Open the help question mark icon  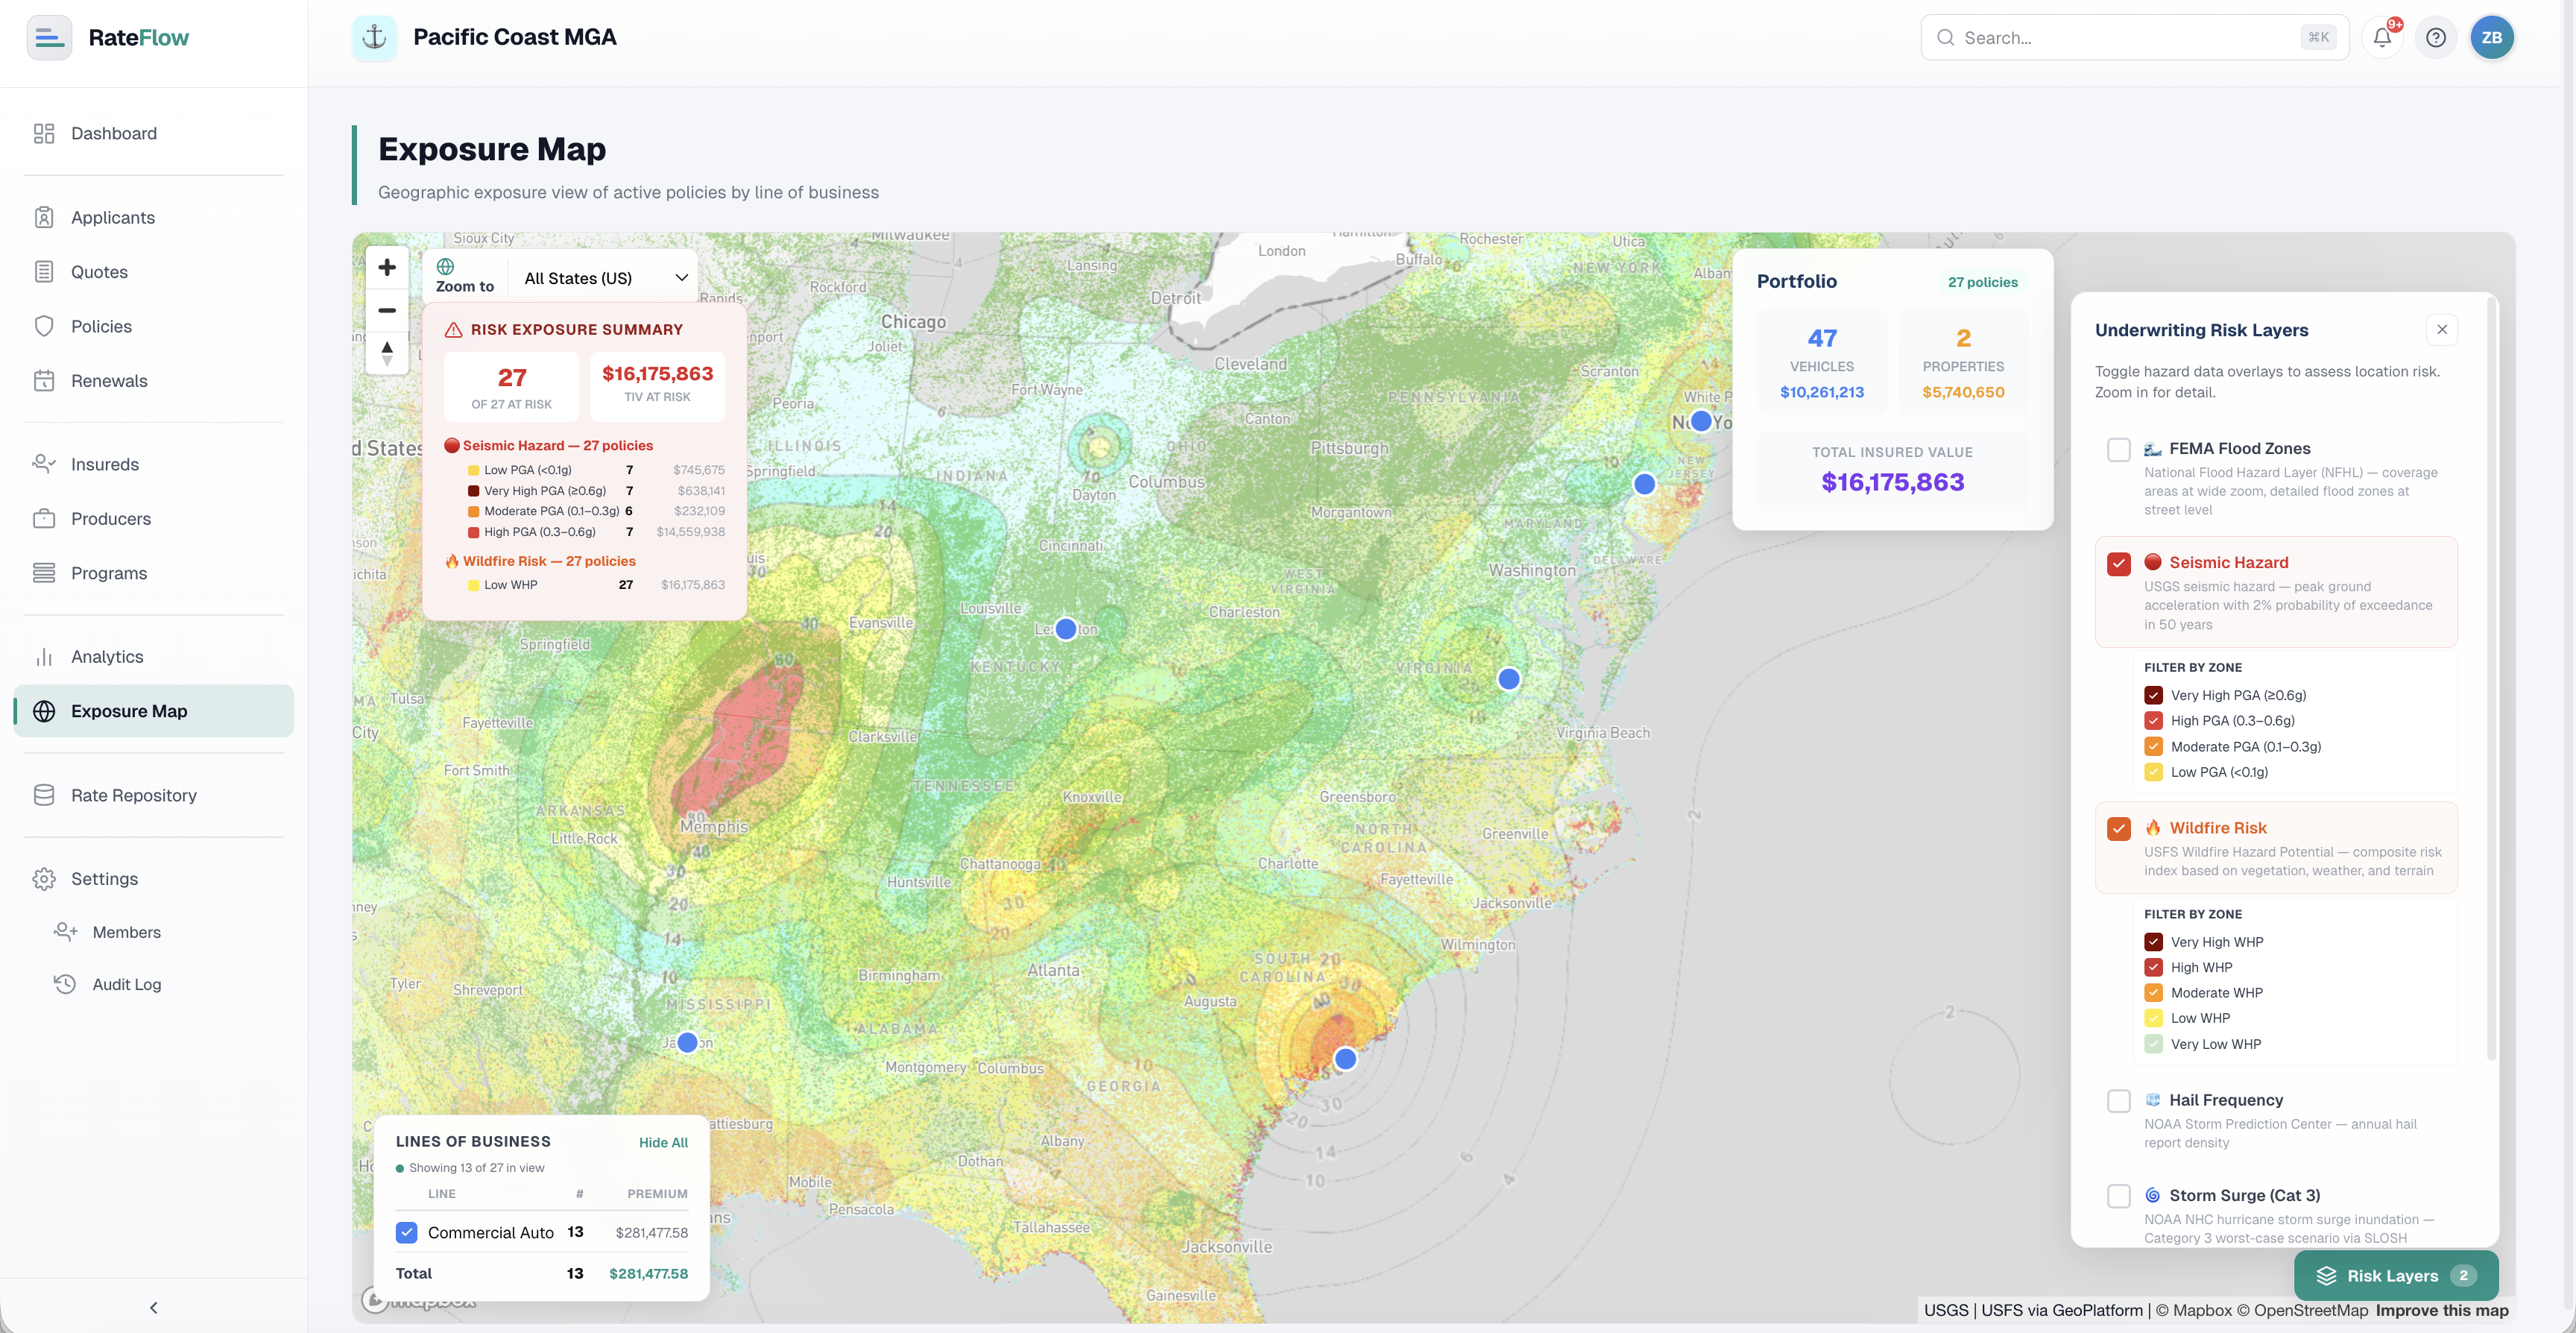point(2436,38)
